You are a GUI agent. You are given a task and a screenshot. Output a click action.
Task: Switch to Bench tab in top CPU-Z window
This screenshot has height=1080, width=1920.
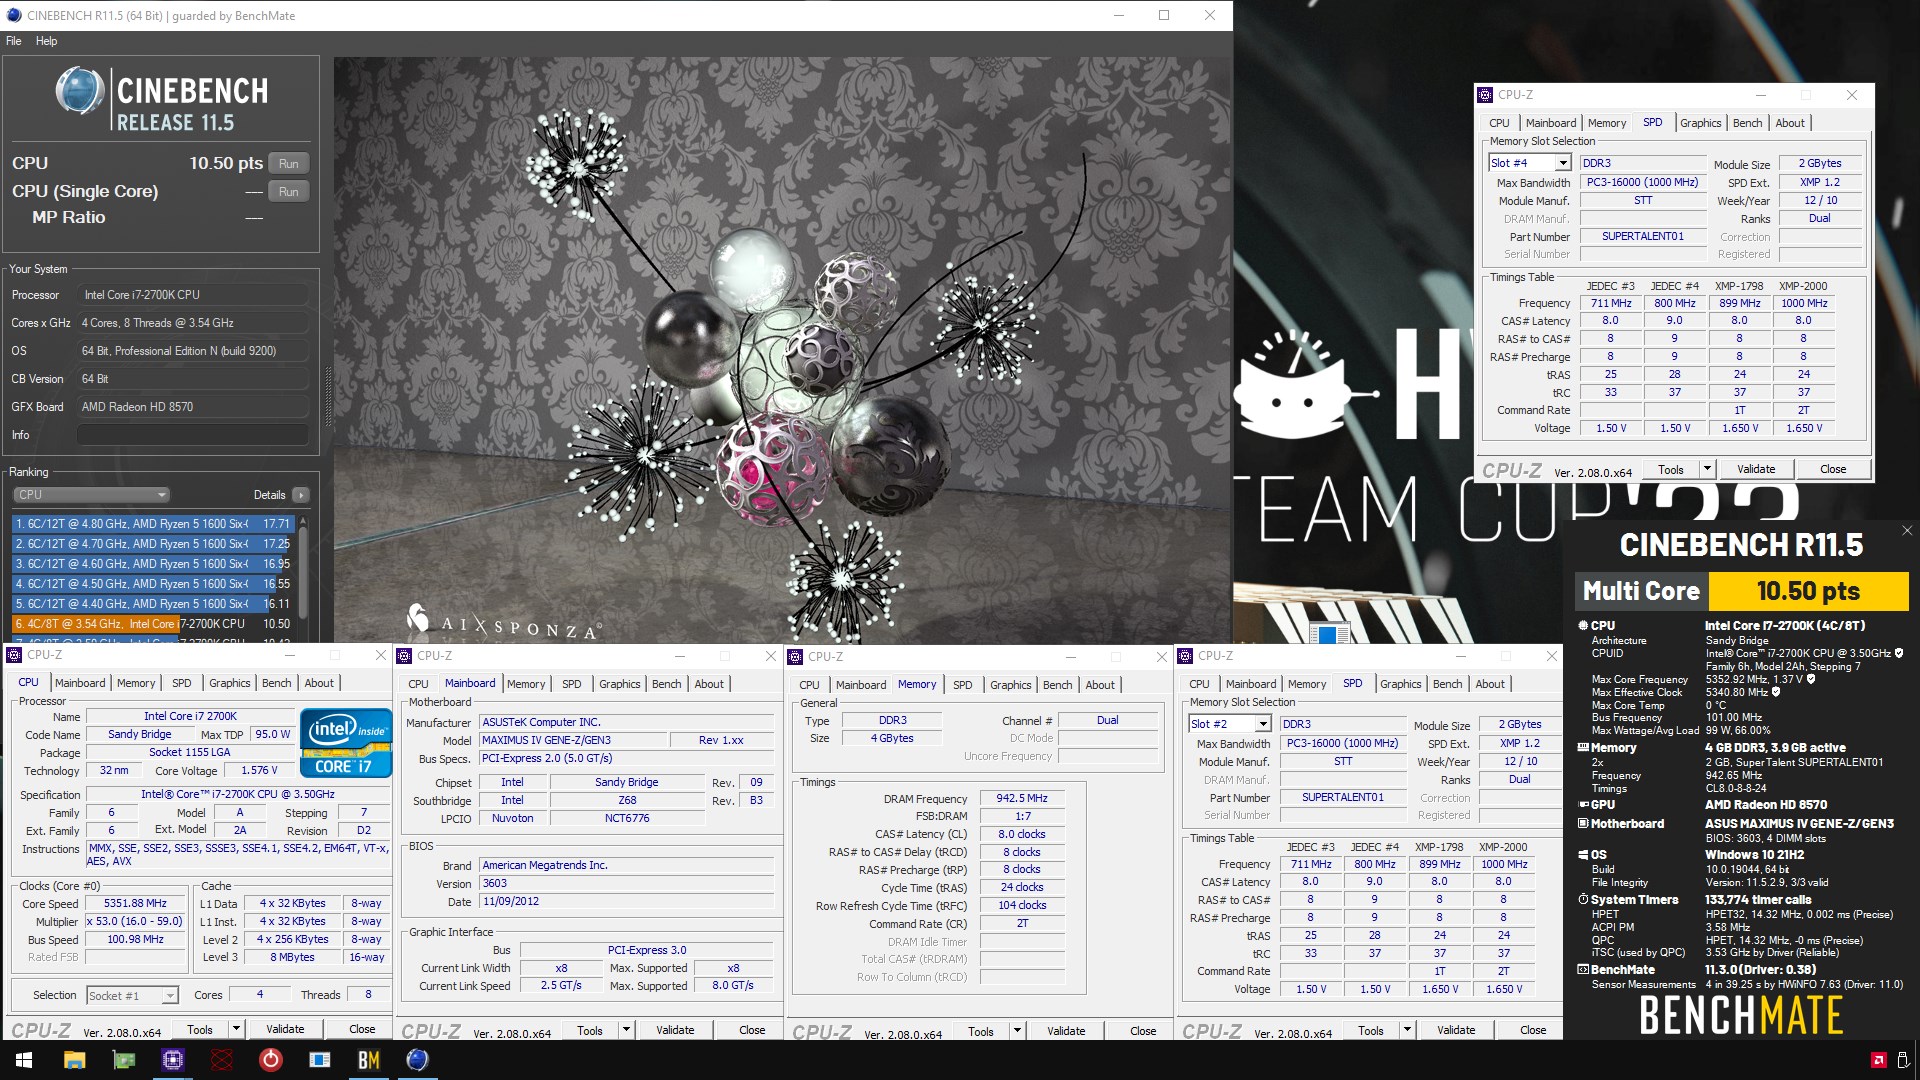(1747, 123)
